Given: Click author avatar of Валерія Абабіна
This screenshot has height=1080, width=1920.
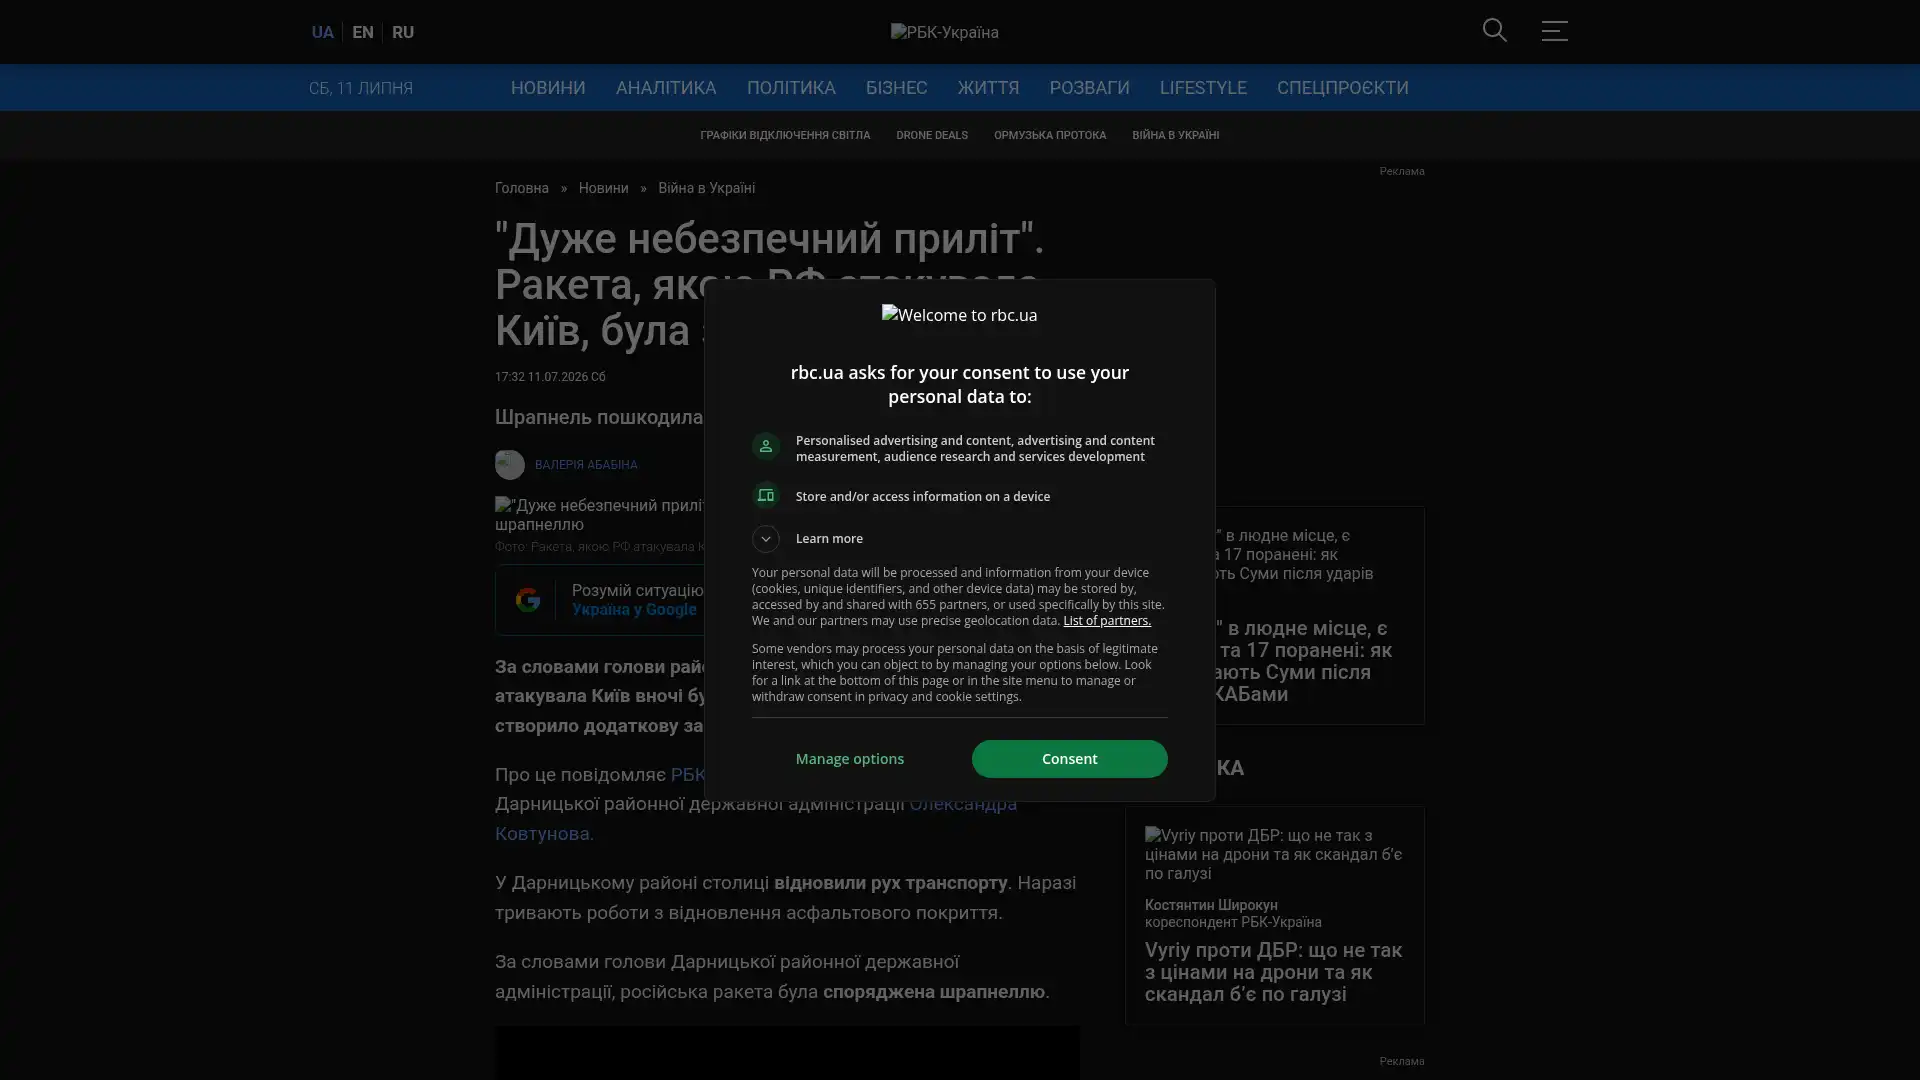Looking at the screenshot, I should click(509, 465).
